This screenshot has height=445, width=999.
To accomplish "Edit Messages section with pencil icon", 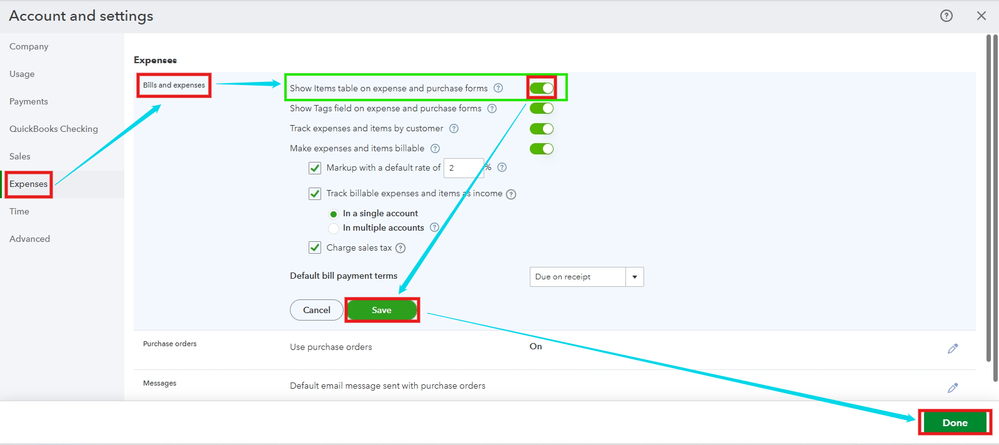I will [952, 388].
